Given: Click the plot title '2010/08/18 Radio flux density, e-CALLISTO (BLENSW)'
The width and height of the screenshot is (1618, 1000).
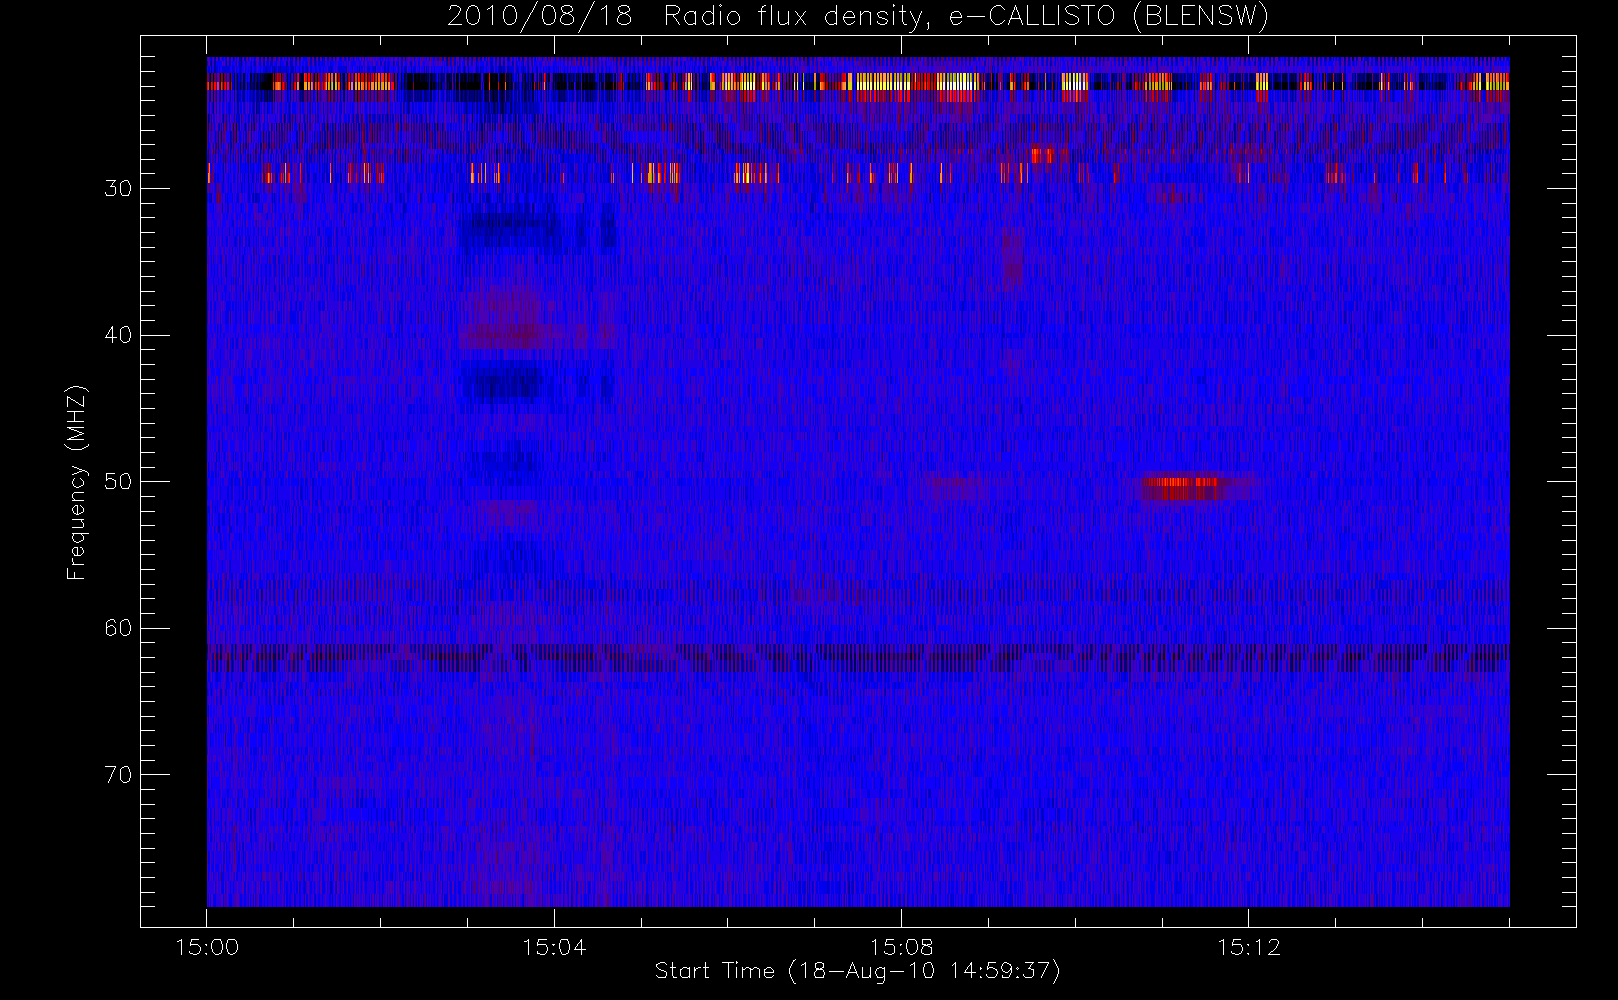Looking at the screenshot, I should (x=857, y=17).
